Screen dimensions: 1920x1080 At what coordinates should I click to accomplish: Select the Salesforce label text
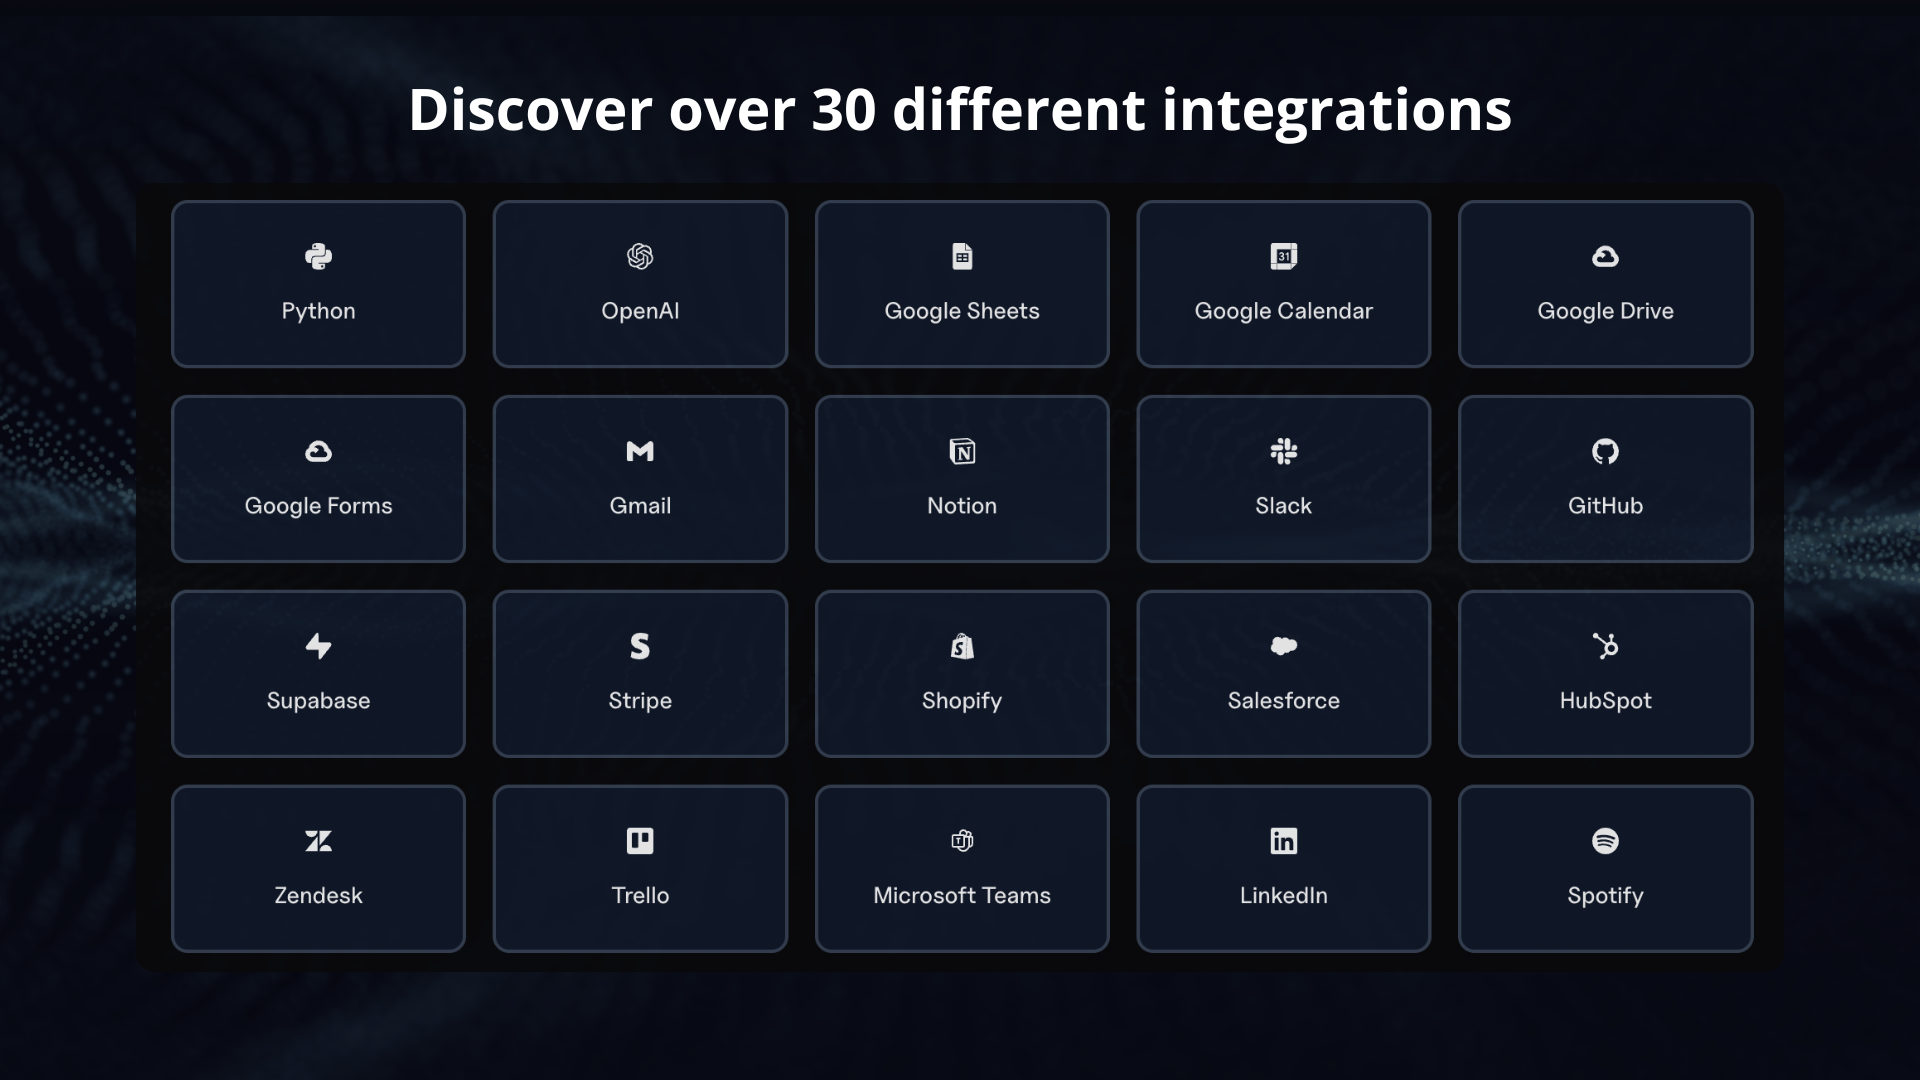click(1284, 701)
